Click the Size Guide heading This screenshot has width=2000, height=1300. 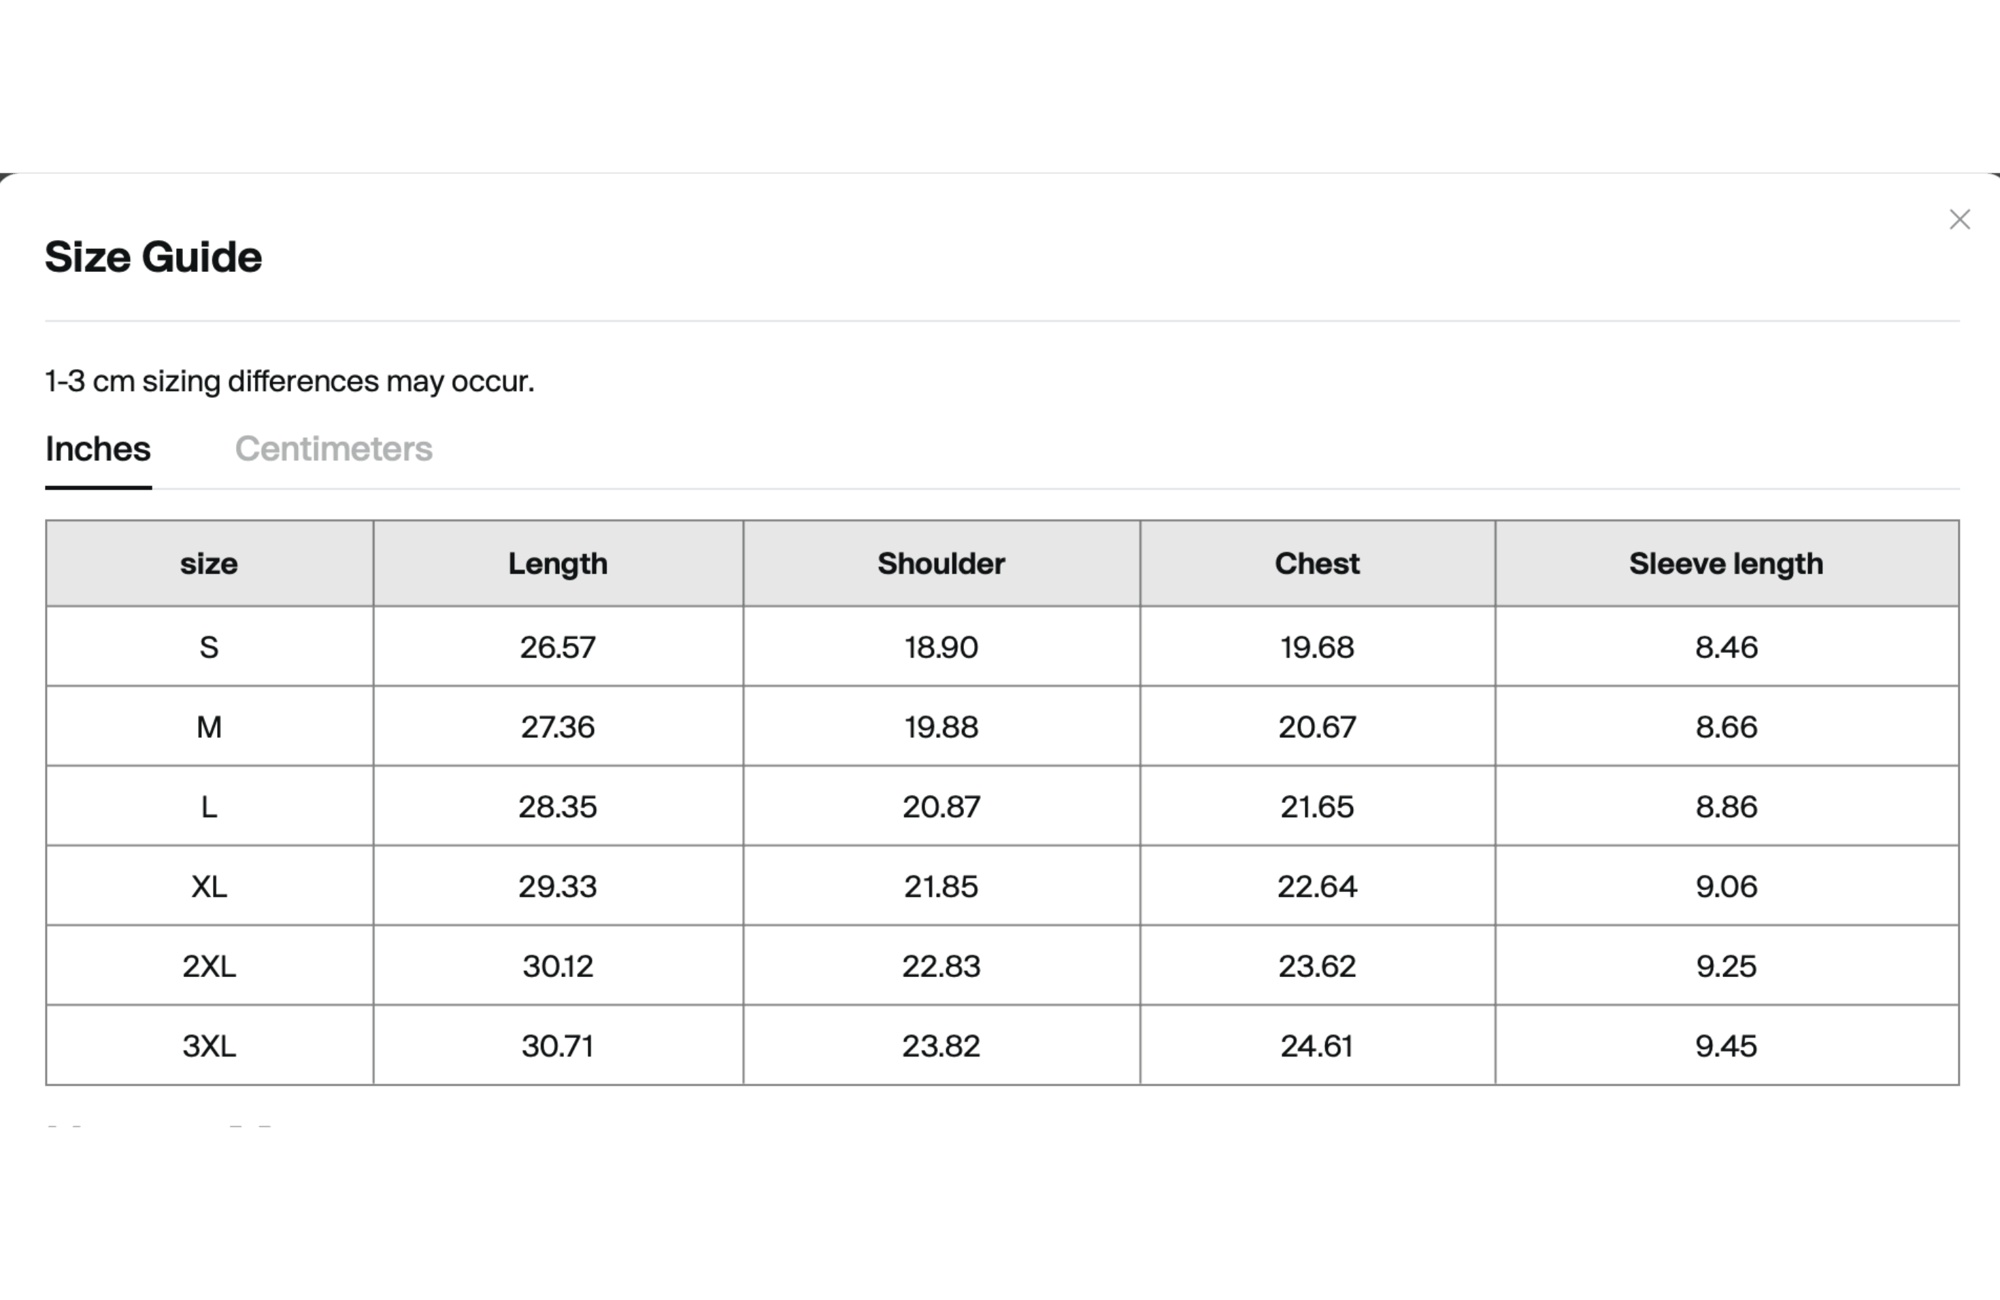[x=153, y=257]
